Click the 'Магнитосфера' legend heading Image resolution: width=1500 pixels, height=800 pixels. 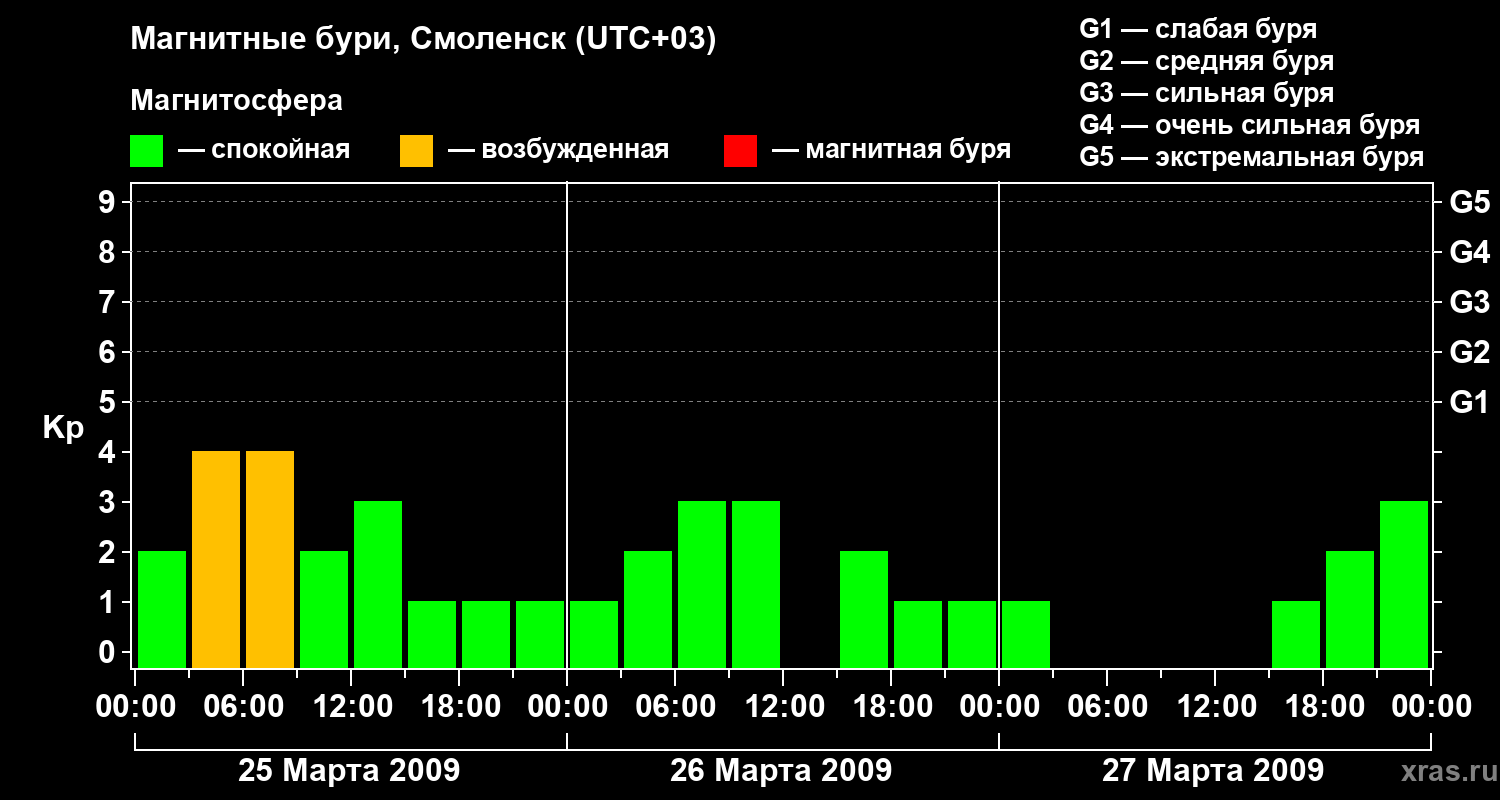[237, 101]
